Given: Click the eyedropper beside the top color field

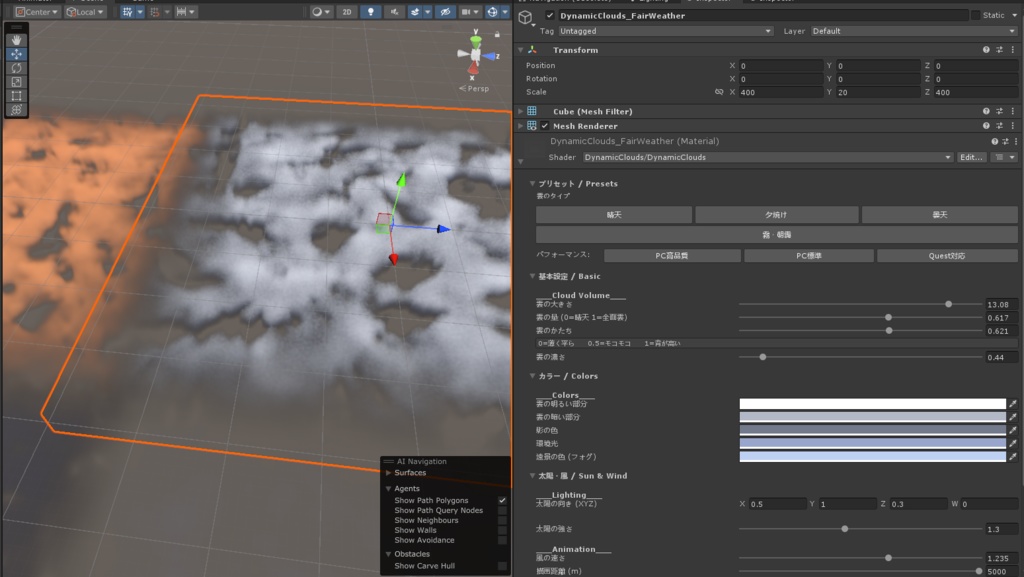Looking at the screenshot, I should pos(1013,404).
